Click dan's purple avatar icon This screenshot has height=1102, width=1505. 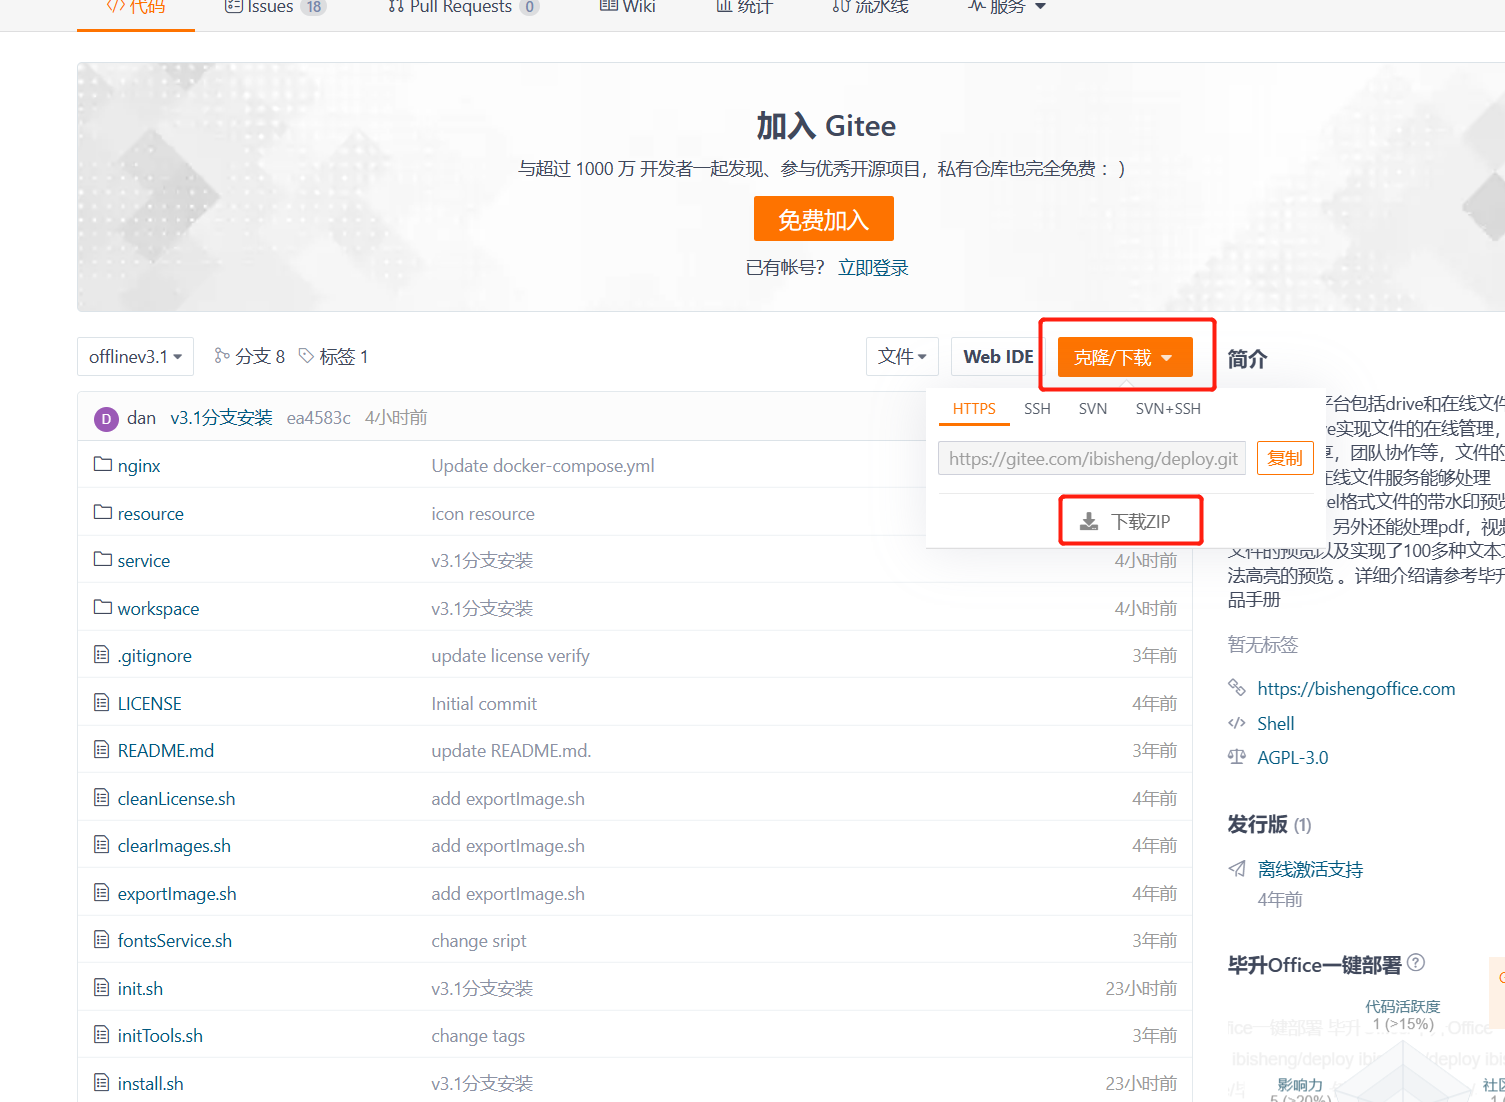point(106,419)
